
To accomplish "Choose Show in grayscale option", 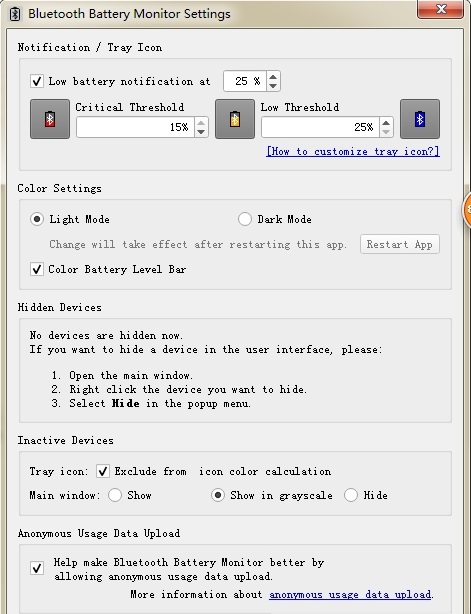I will pos(218,495).
